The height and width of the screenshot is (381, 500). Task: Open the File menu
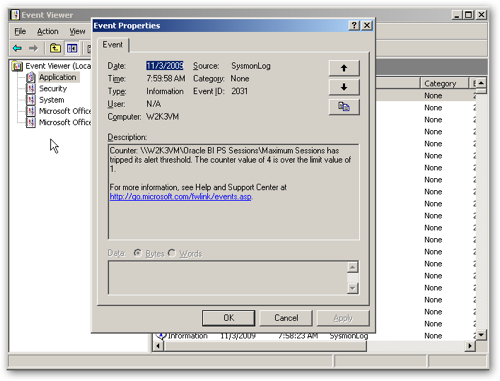(20, 31)
